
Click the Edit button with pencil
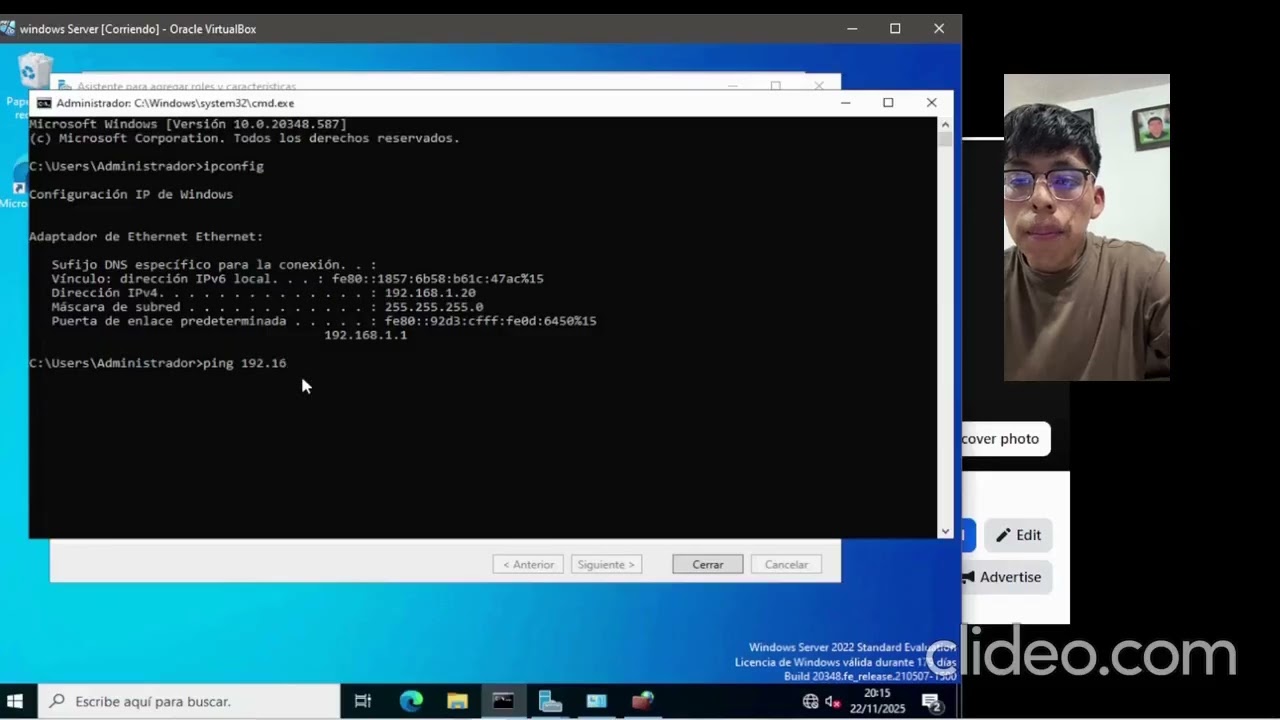click(1018, 535)
